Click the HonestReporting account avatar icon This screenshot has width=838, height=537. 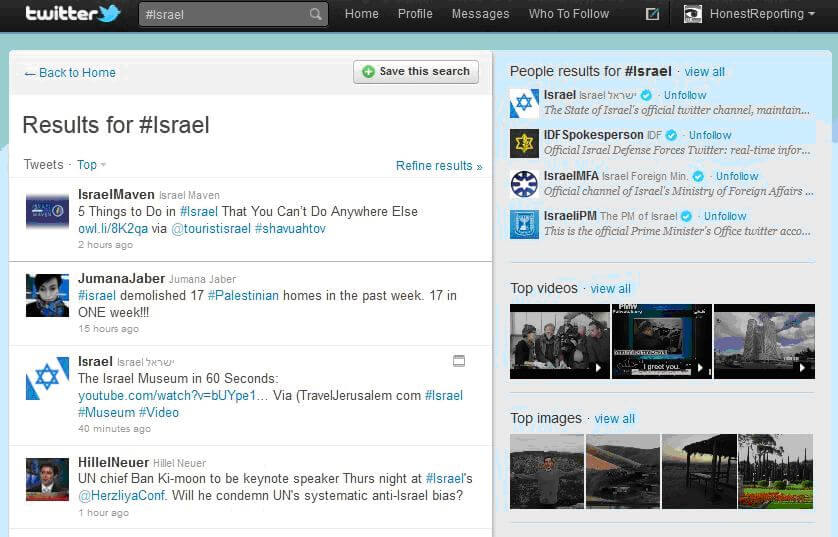[692, 14]
